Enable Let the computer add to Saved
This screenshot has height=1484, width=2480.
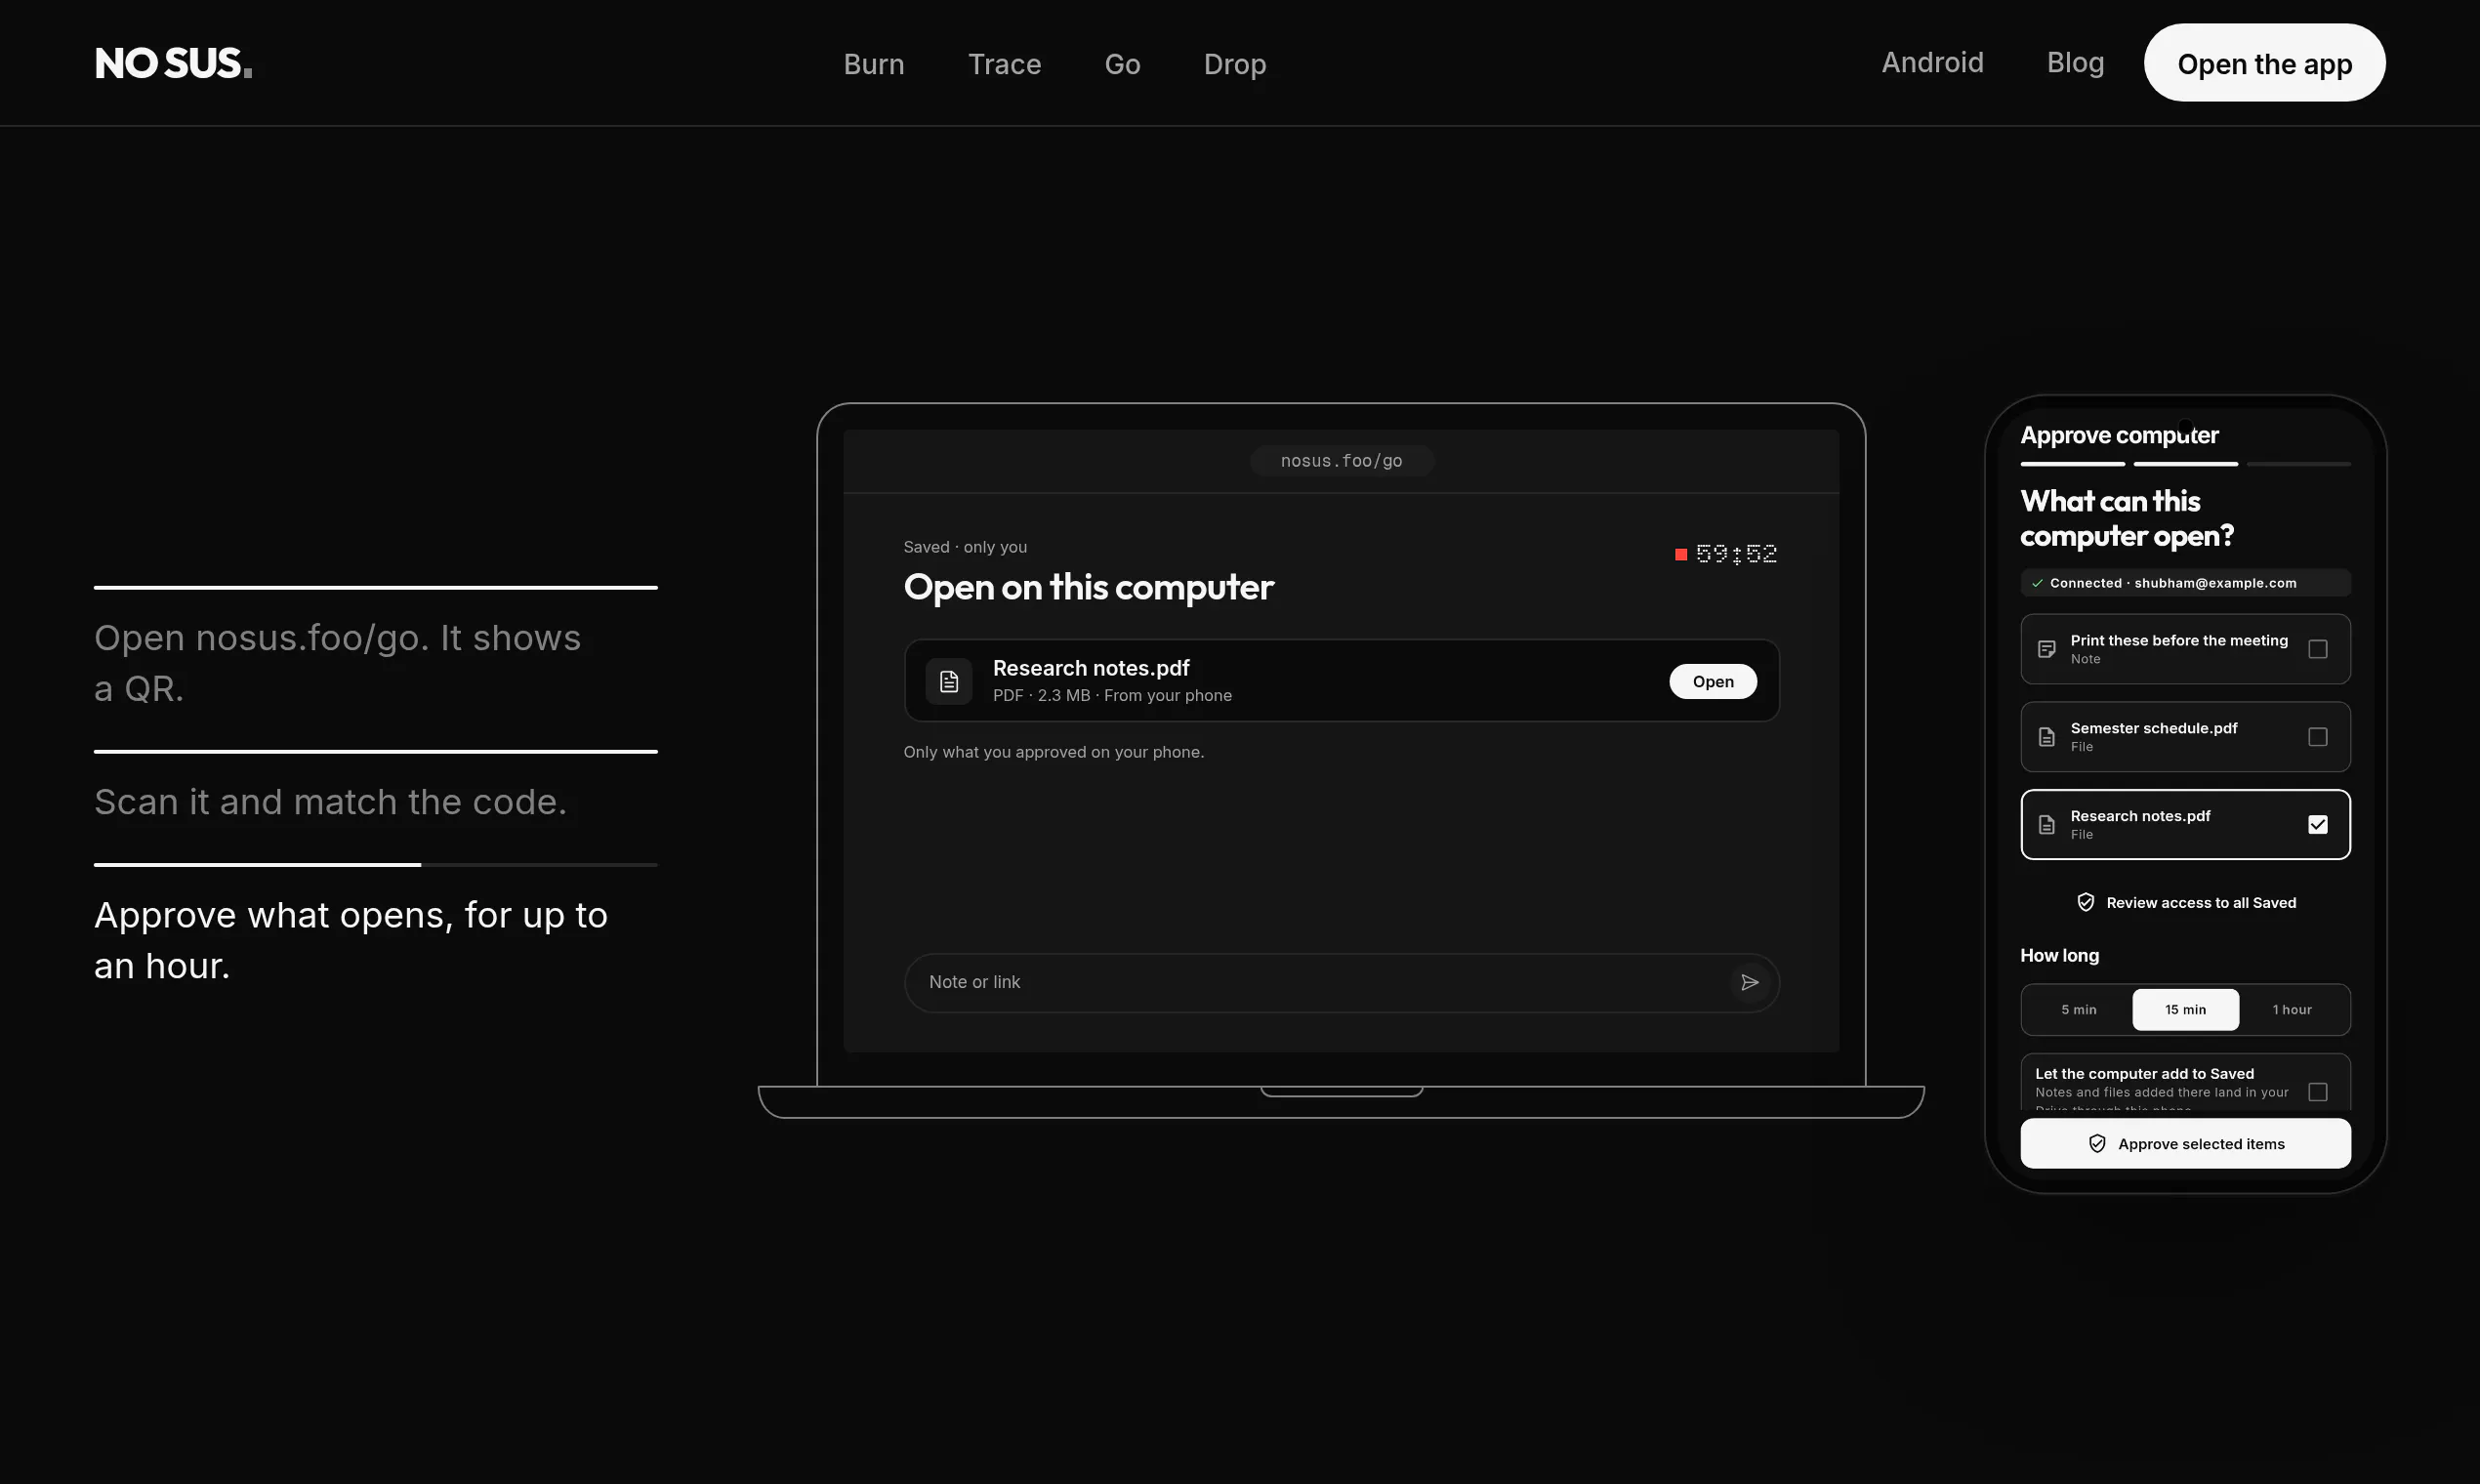(x=2317, y=1092)
